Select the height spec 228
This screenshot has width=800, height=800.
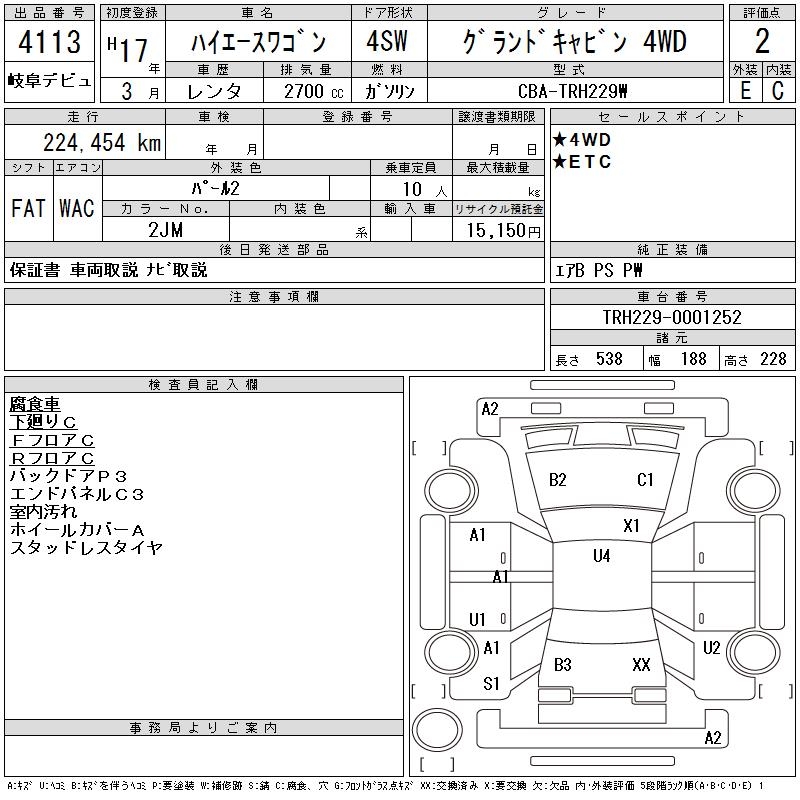tap(773, 359)
